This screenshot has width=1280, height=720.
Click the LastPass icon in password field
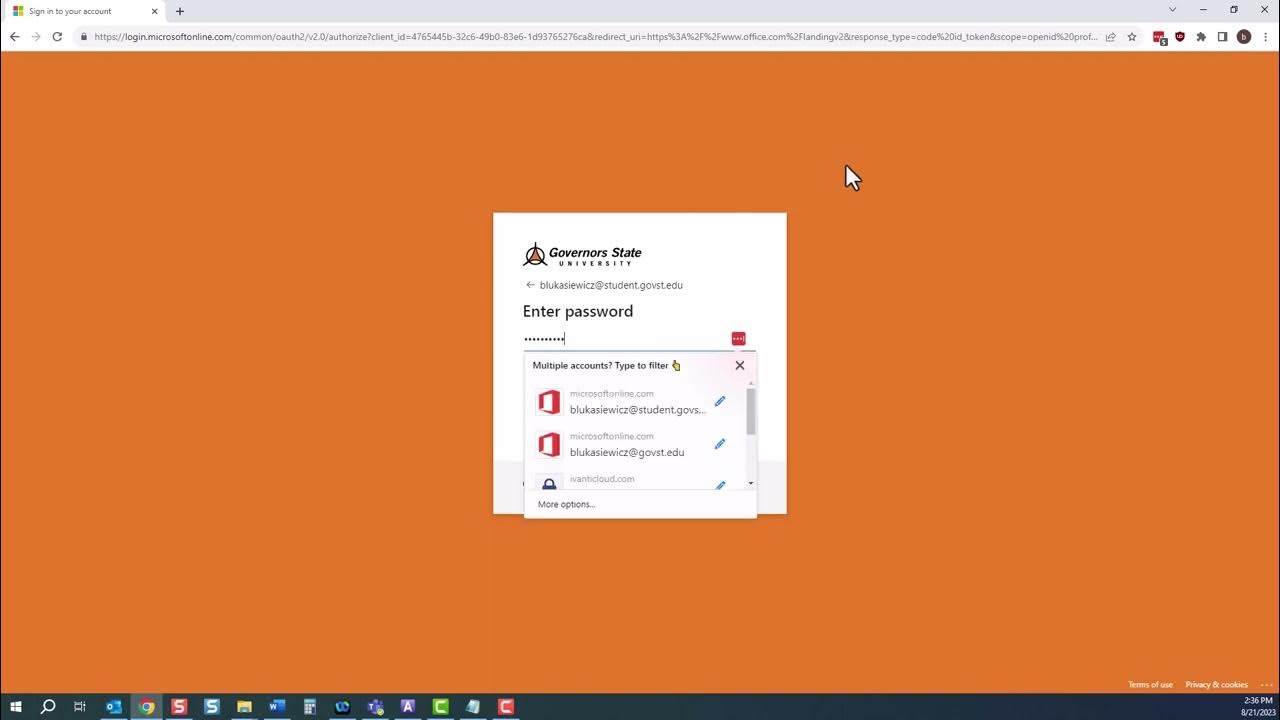coord(738,339)
